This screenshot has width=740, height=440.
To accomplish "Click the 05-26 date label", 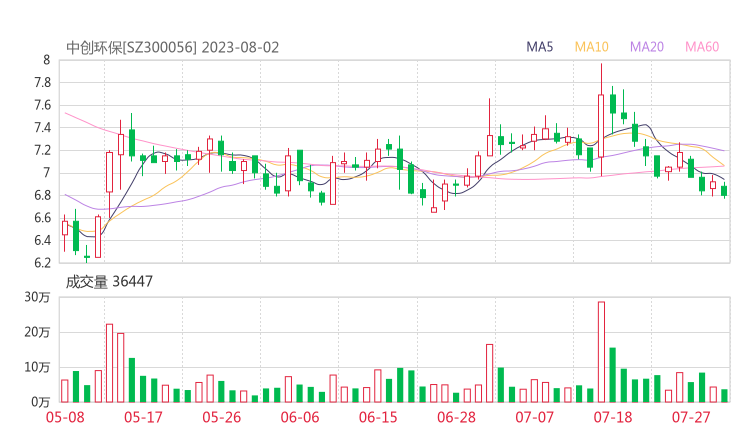I will (221, 417).
